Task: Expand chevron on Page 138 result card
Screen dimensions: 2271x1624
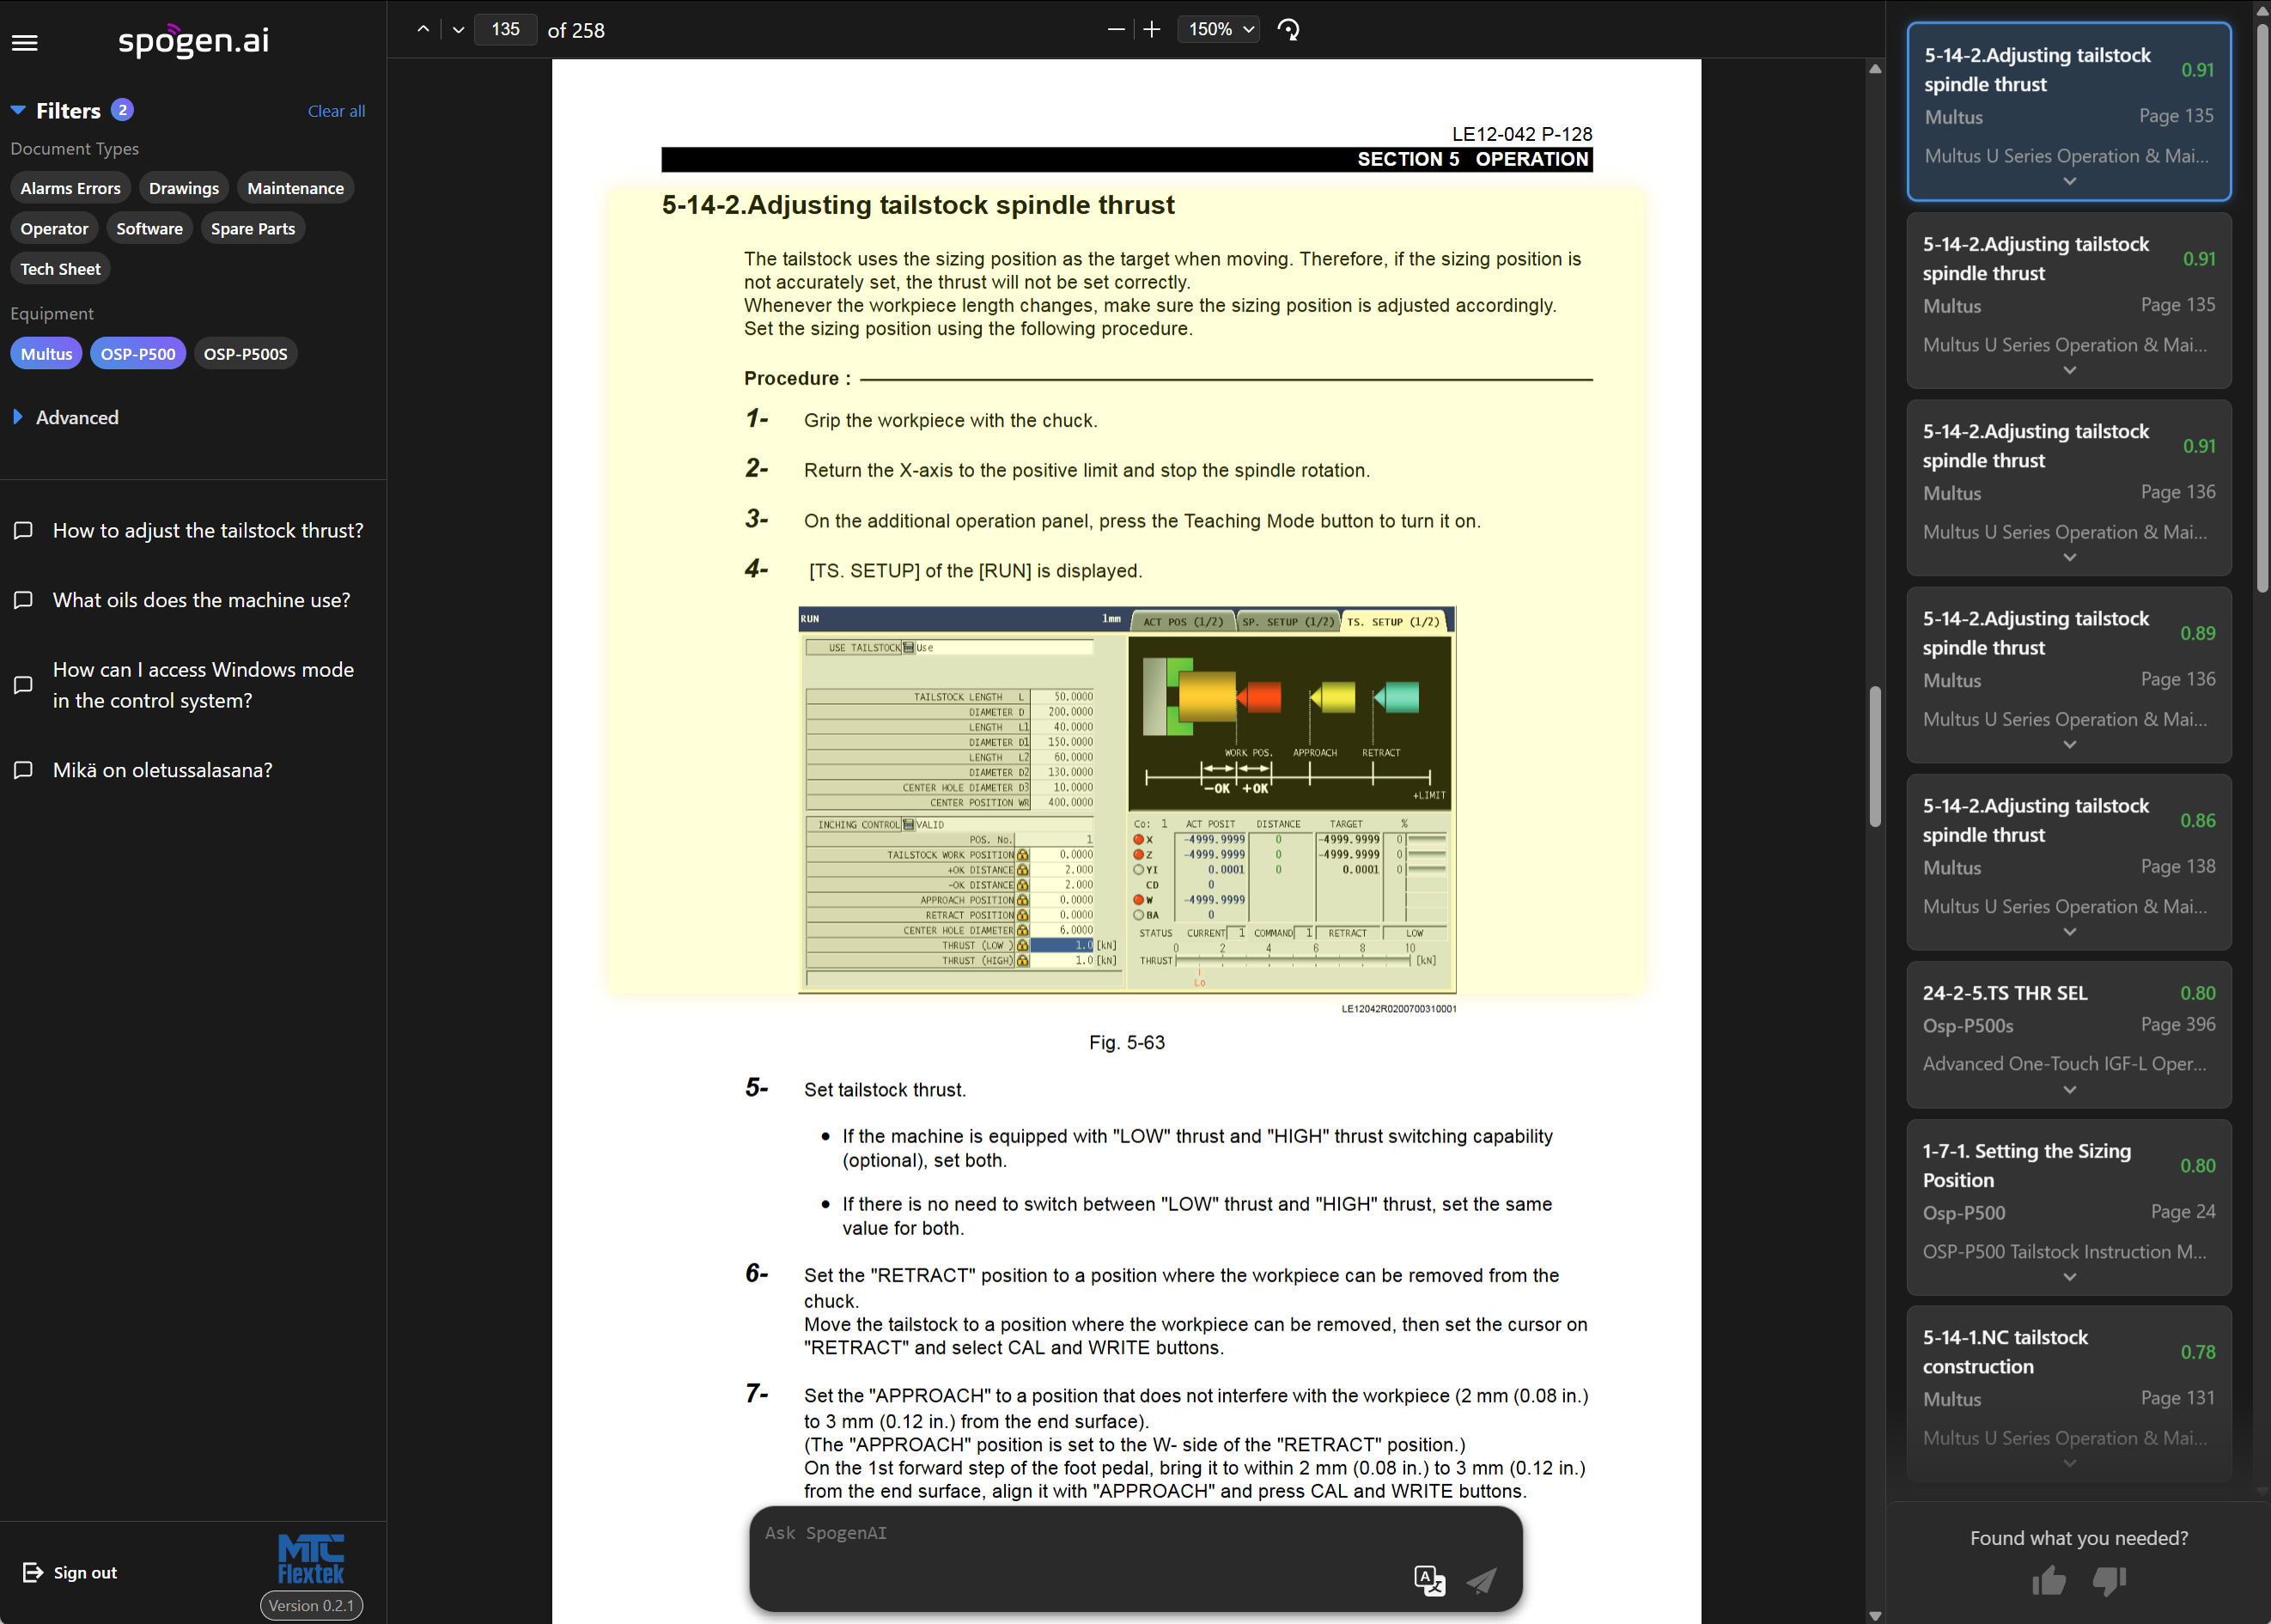Action: 2069,932
